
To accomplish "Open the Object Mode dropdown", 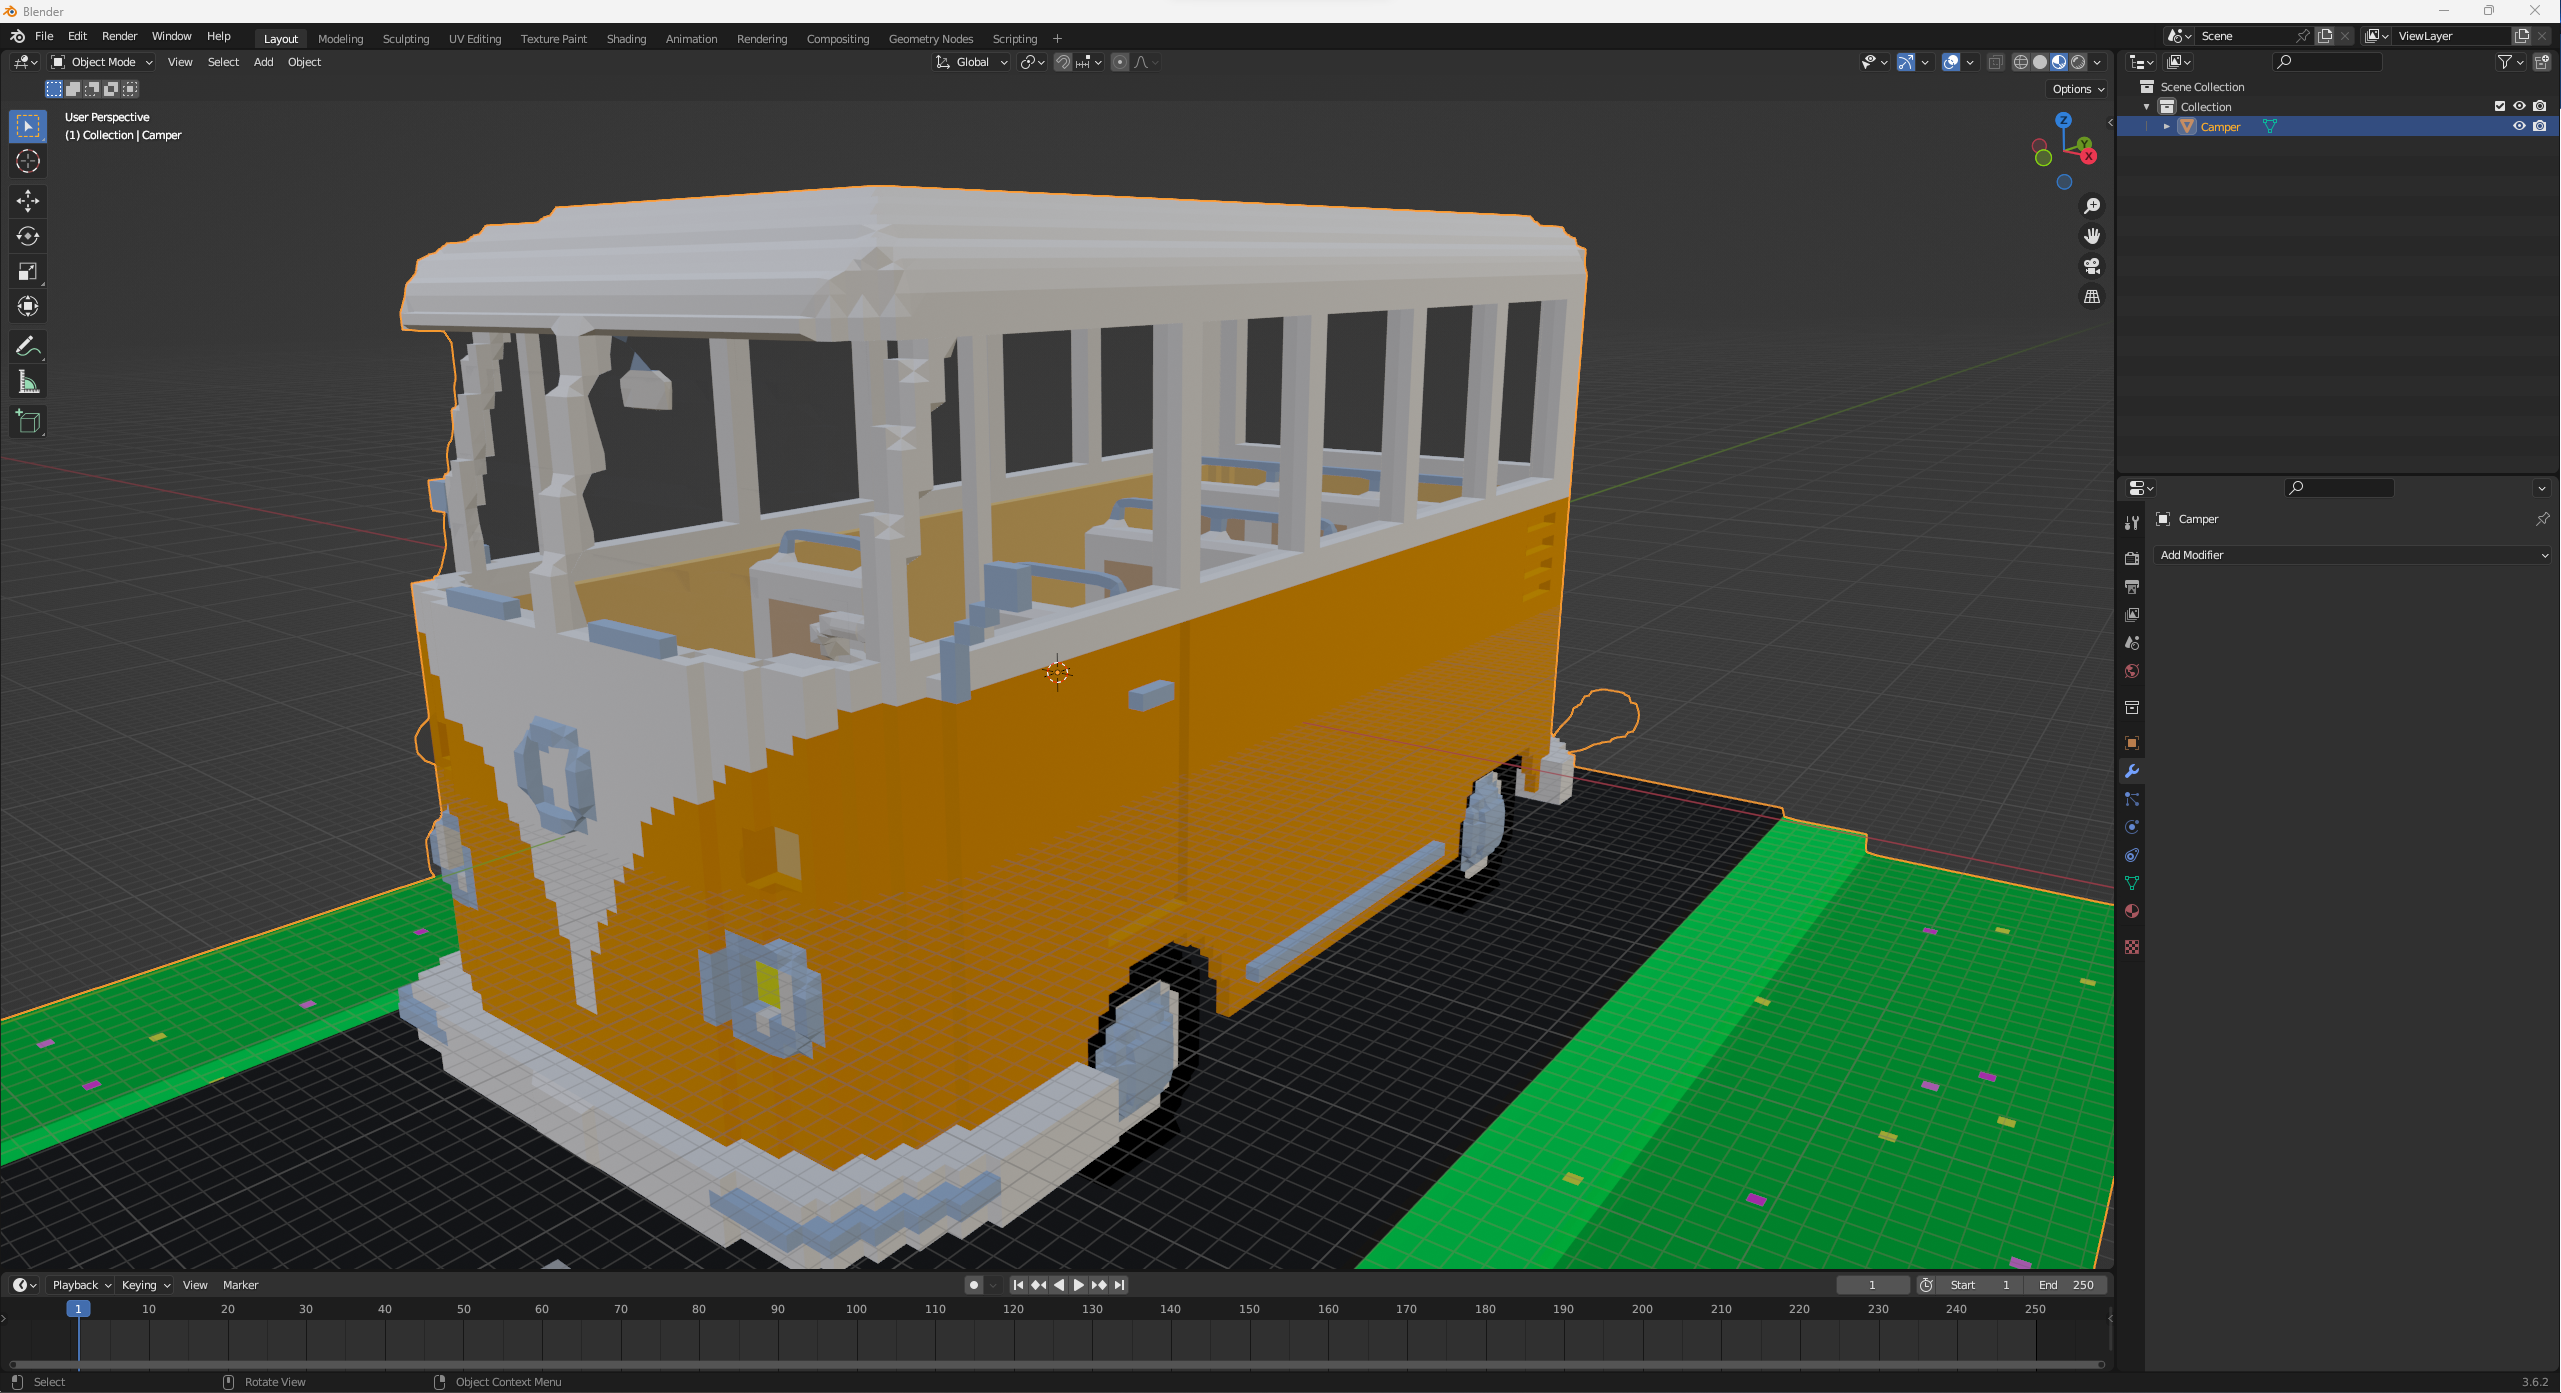I will click(102, 62).
